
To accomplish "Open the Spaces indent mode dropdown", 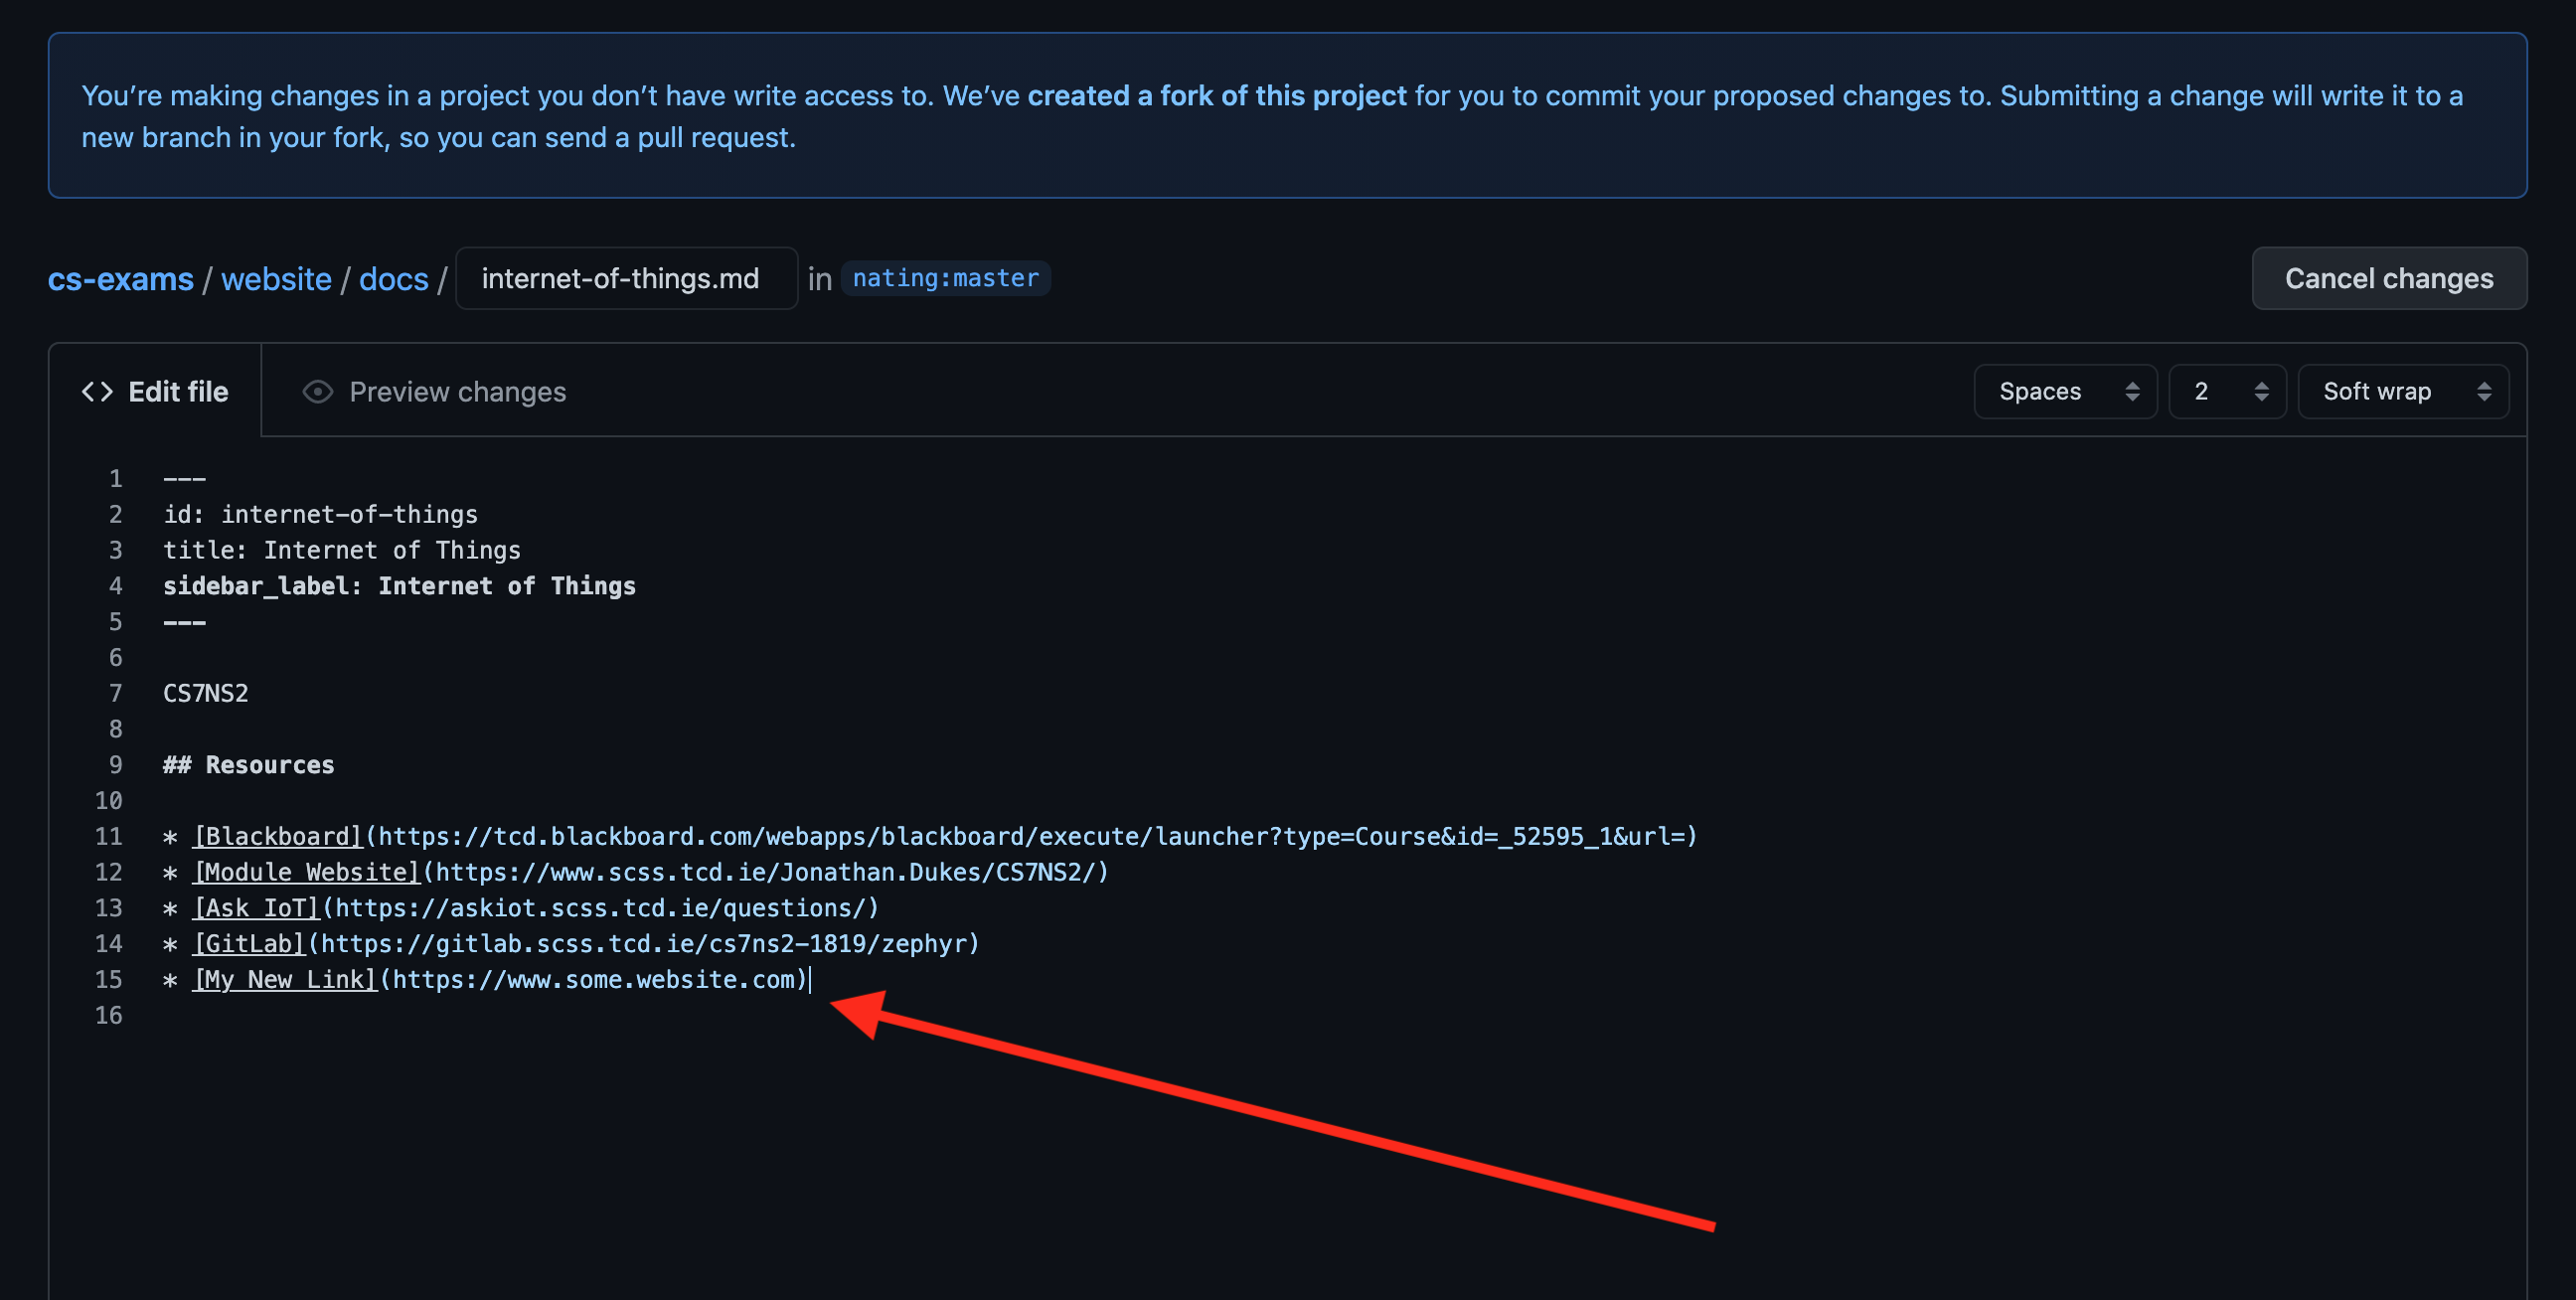I will click(x=2064, y=392).
